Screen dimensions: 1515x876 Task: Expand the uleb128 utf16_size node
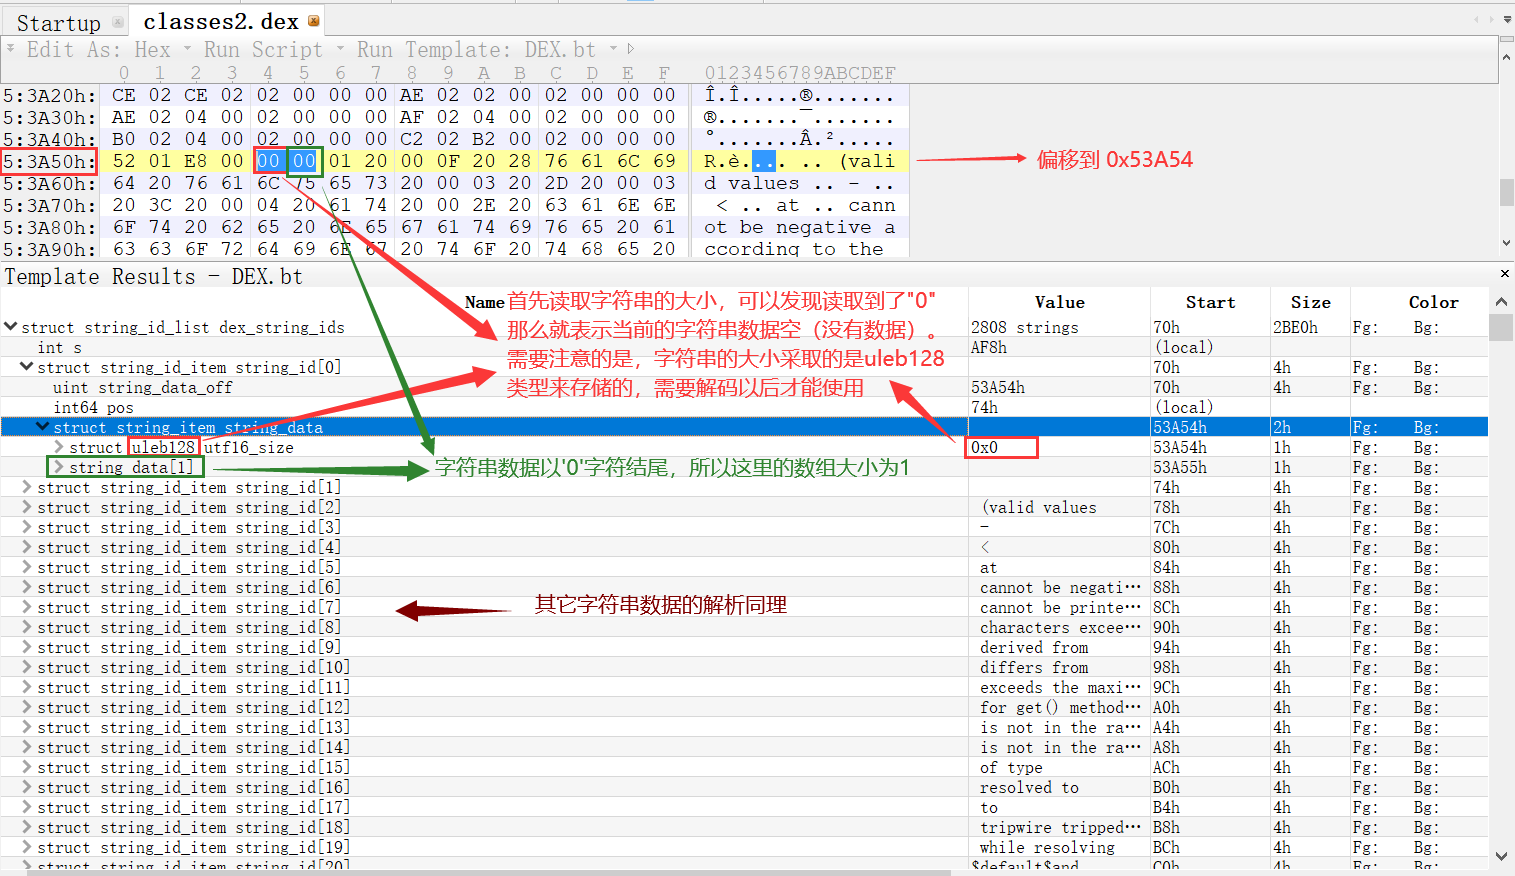[59, 447]
